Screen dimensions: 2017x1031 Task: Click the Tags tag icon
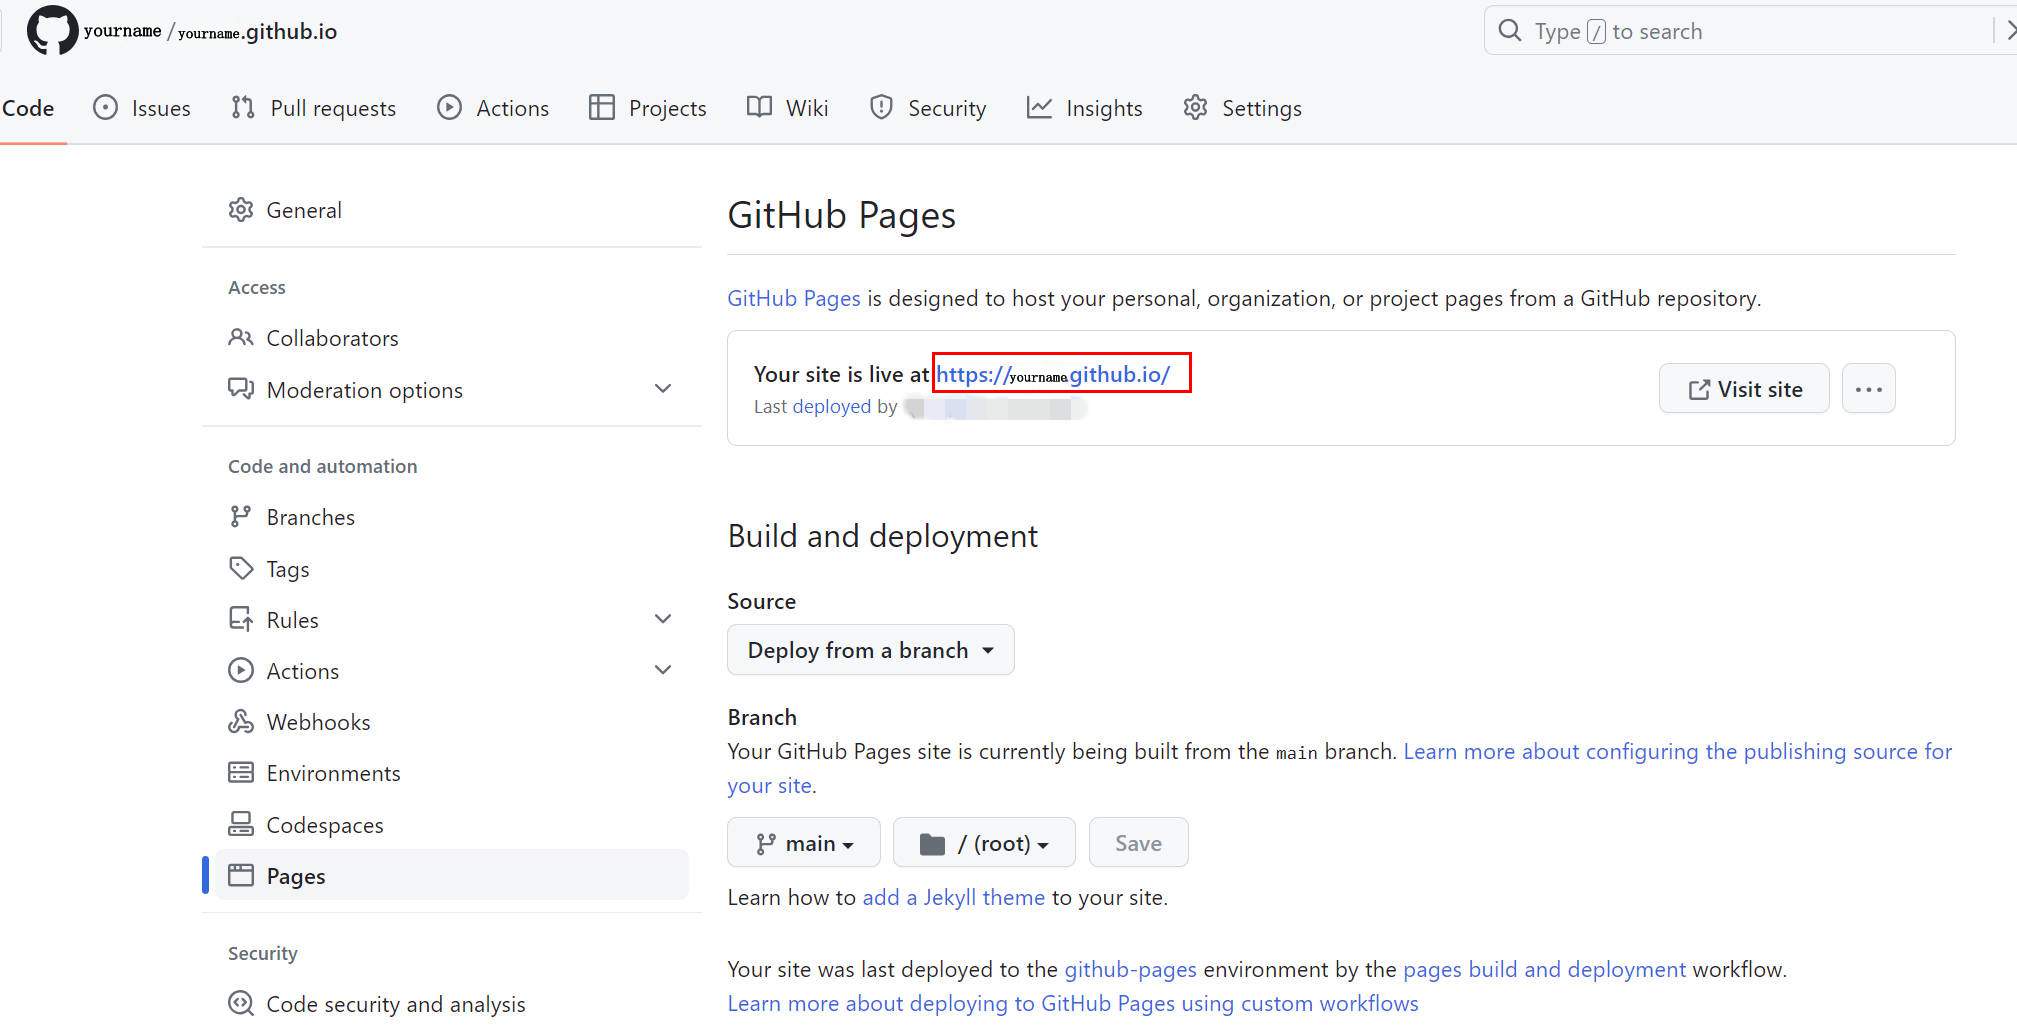click(241, 569)
